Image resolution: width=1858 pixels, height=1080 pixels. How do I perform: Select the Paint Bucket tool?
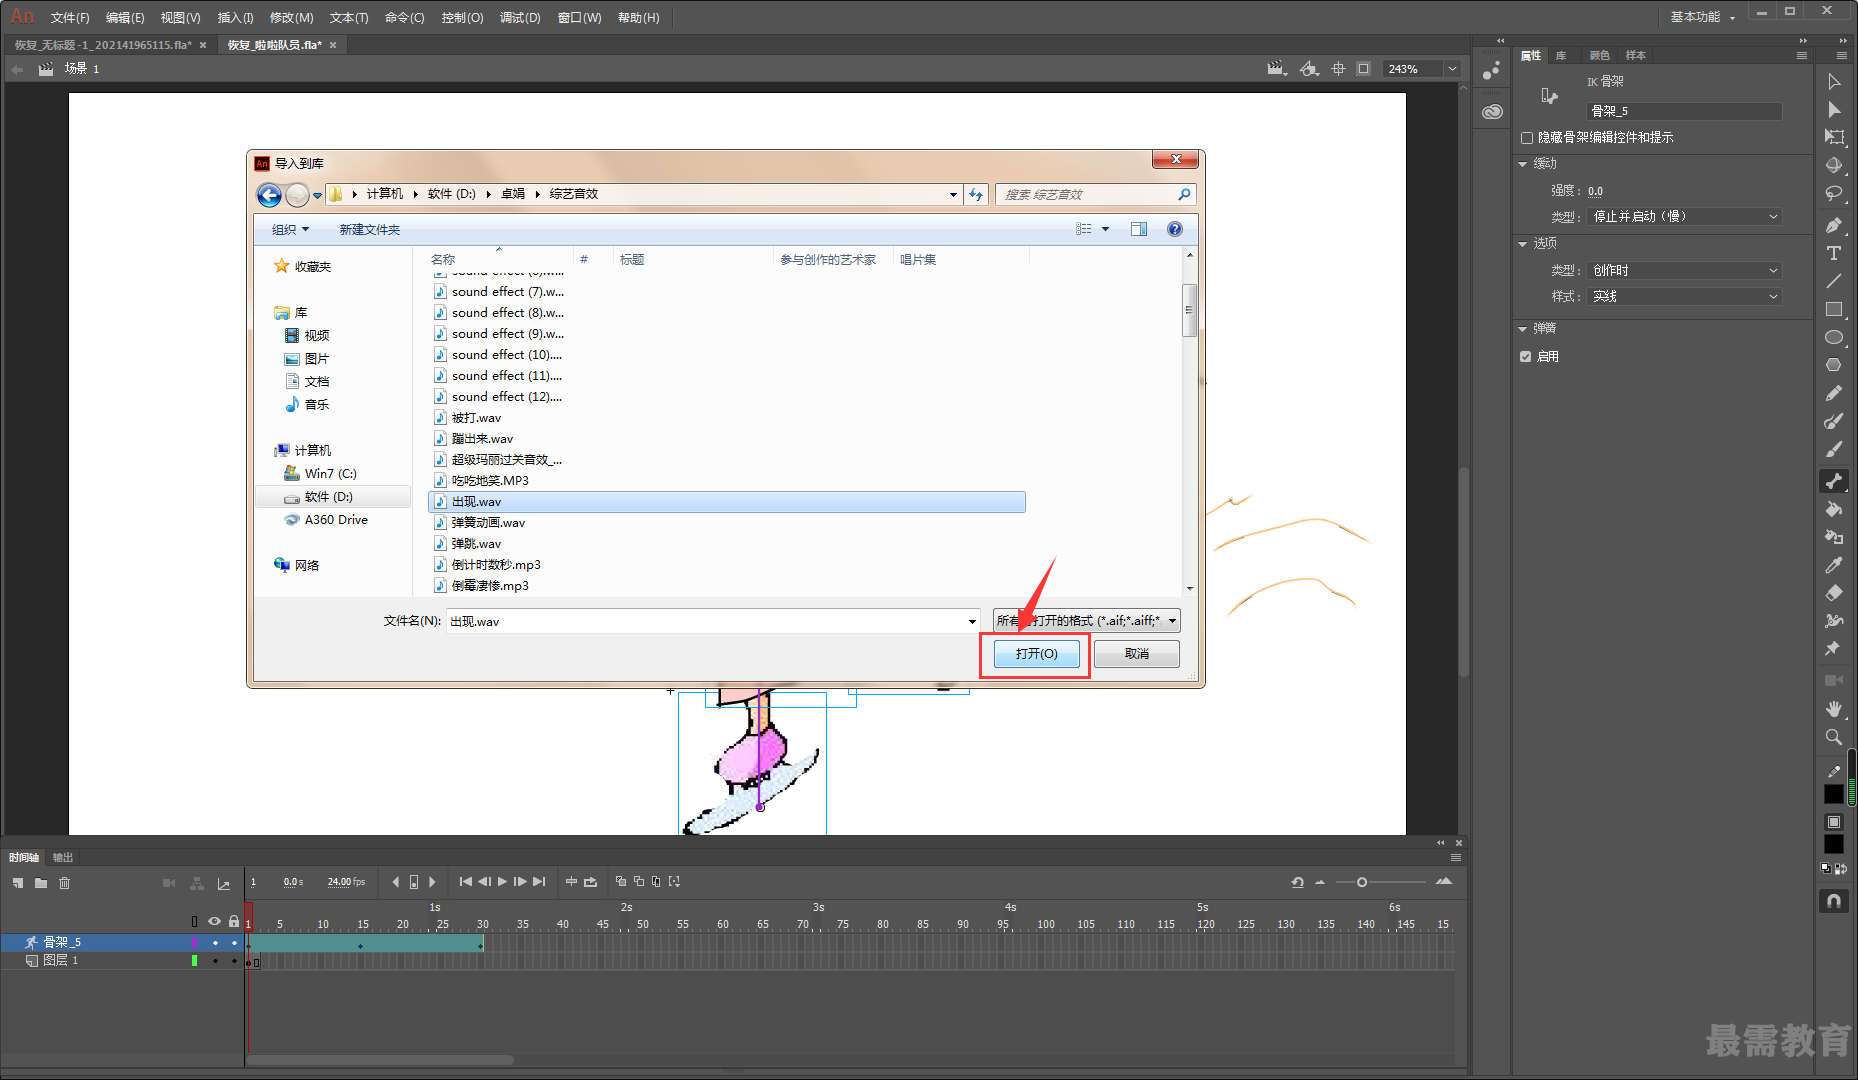[1834, 509]
